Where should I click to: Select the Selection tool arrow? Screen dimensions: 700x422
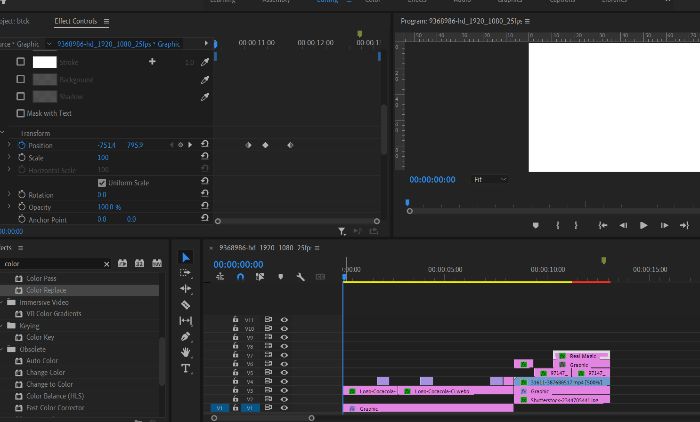(186, 258)
